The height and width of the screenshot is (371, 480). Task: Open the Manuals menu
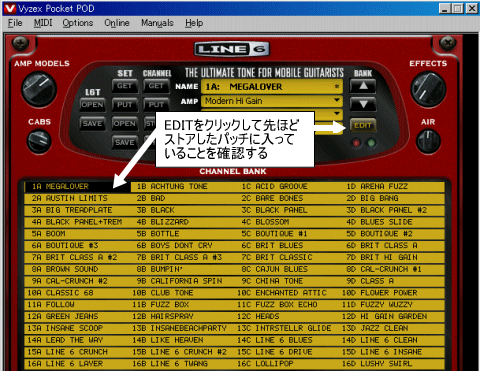(x=157, y=23)
